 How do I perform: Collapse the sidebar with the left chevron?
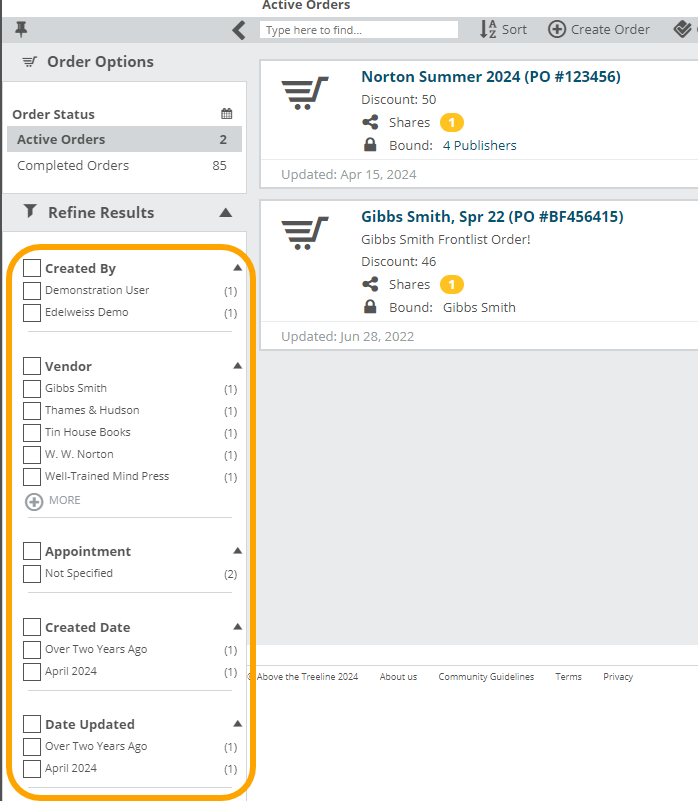click(238, 30)
